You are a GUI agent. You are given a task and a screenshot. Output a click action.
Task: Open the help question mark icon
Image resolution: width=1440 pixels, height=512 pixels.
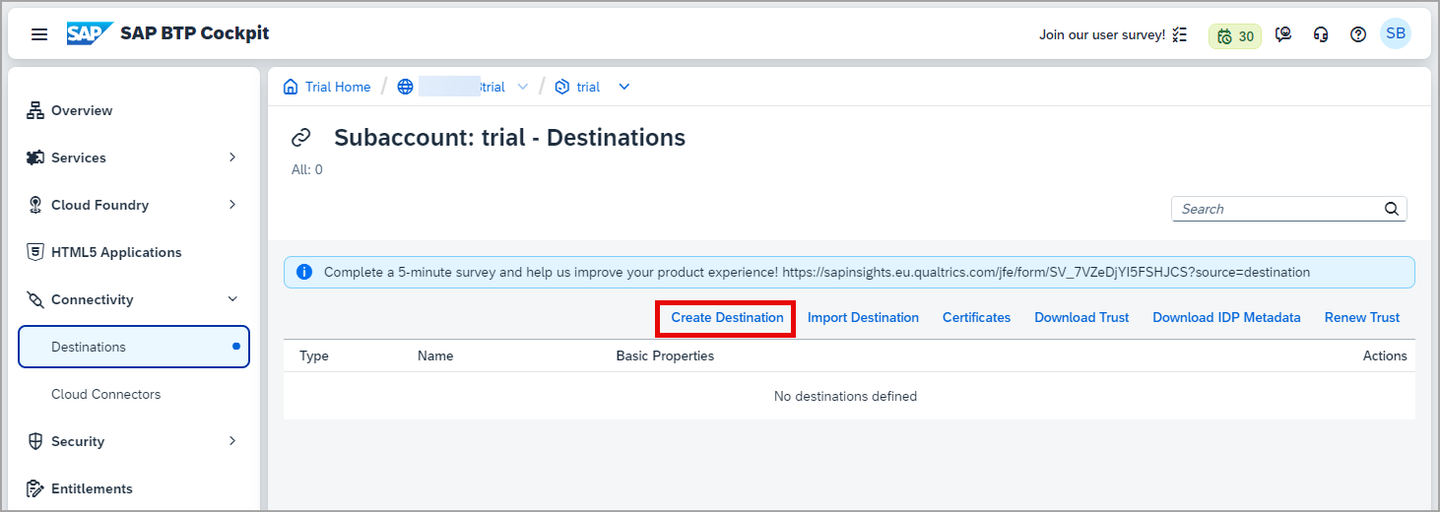point(1358,34)
